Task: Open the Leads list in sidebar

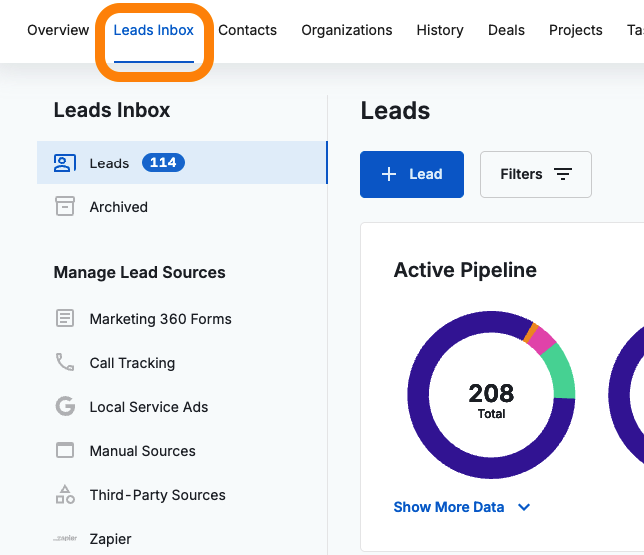Action: tap(182, 163)
